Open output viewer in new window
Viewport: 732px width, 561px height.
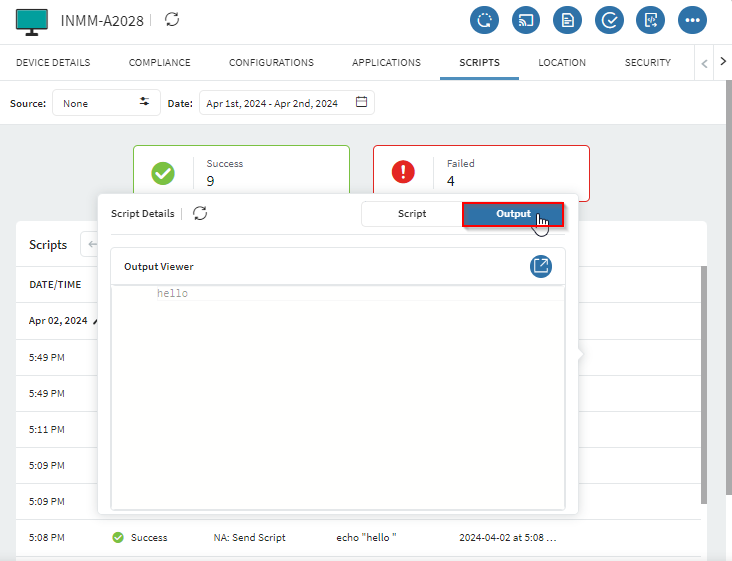[x=540, y=266]
